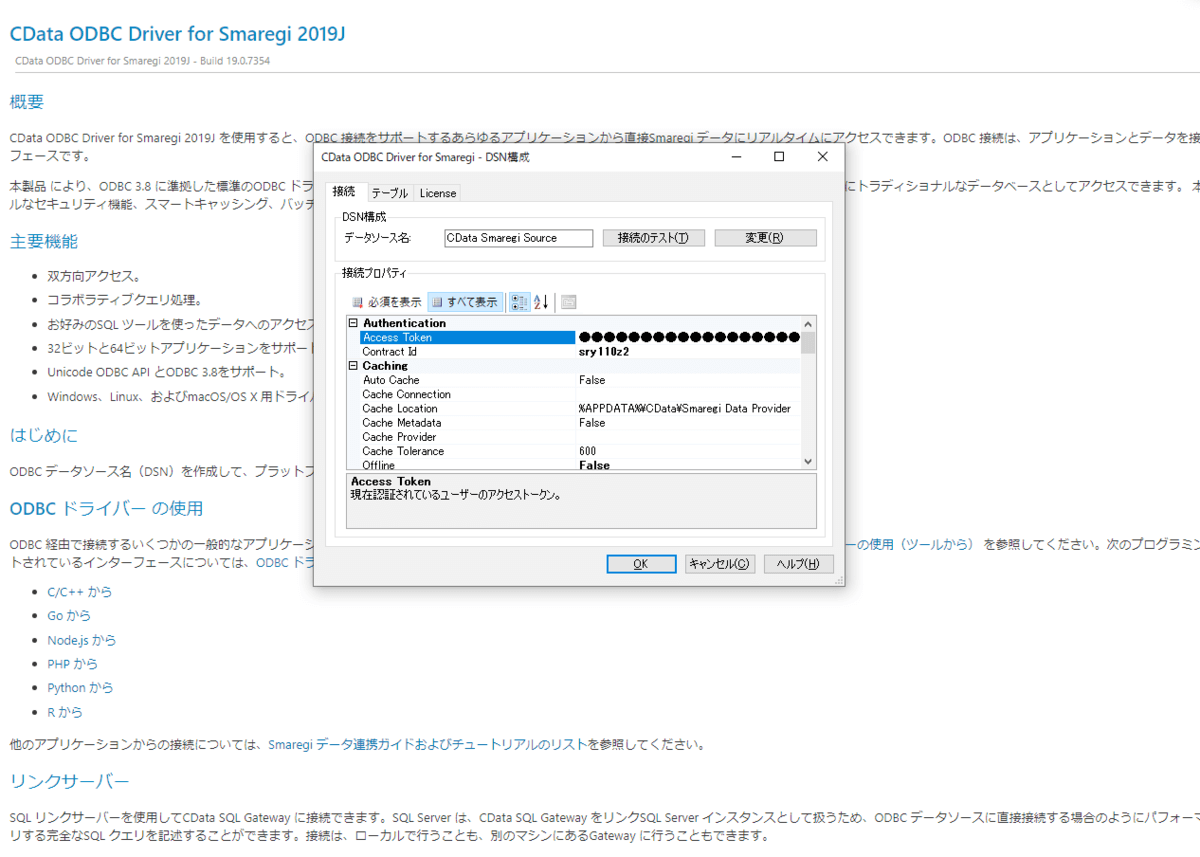1200x857 pixels.
Task: Maximize the DSN構成 dialog window
Action: [779, 157]
